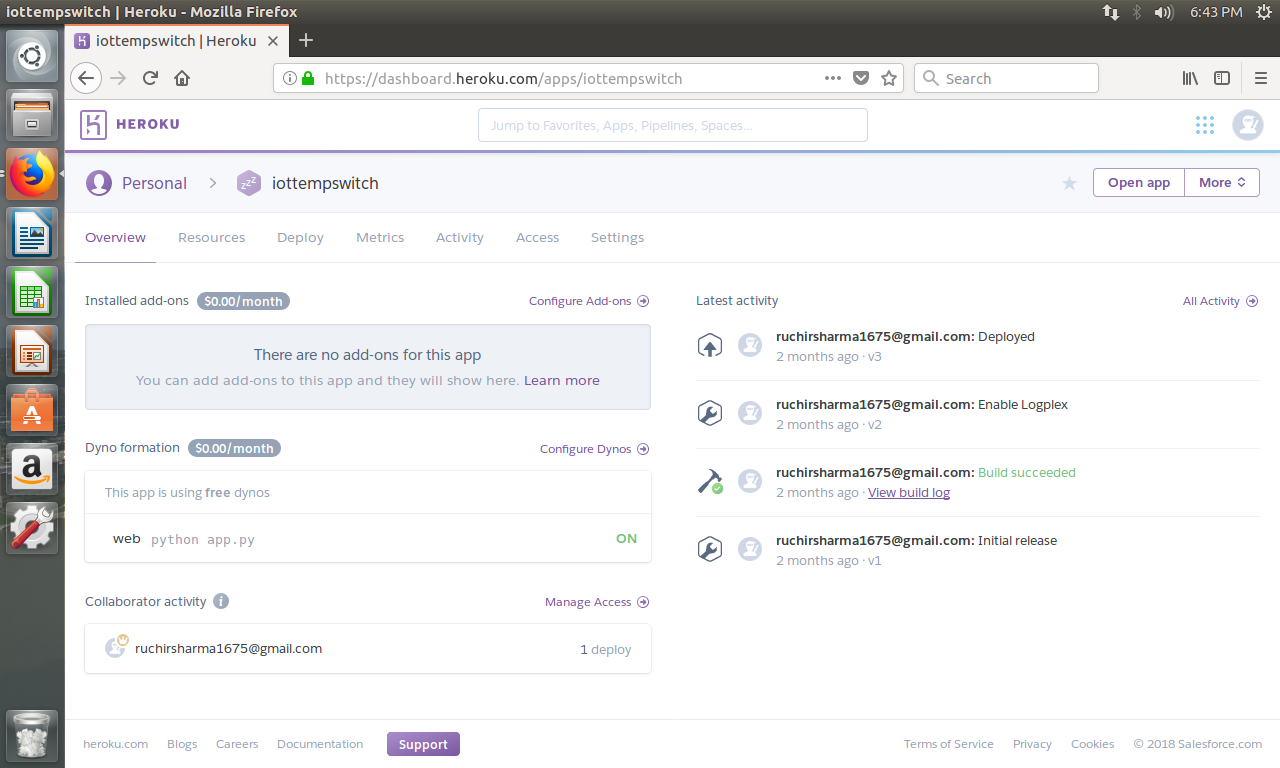Open the Configure Dynos link
1280x768 pixels.
pyautogui.click(x=595, y=449)
